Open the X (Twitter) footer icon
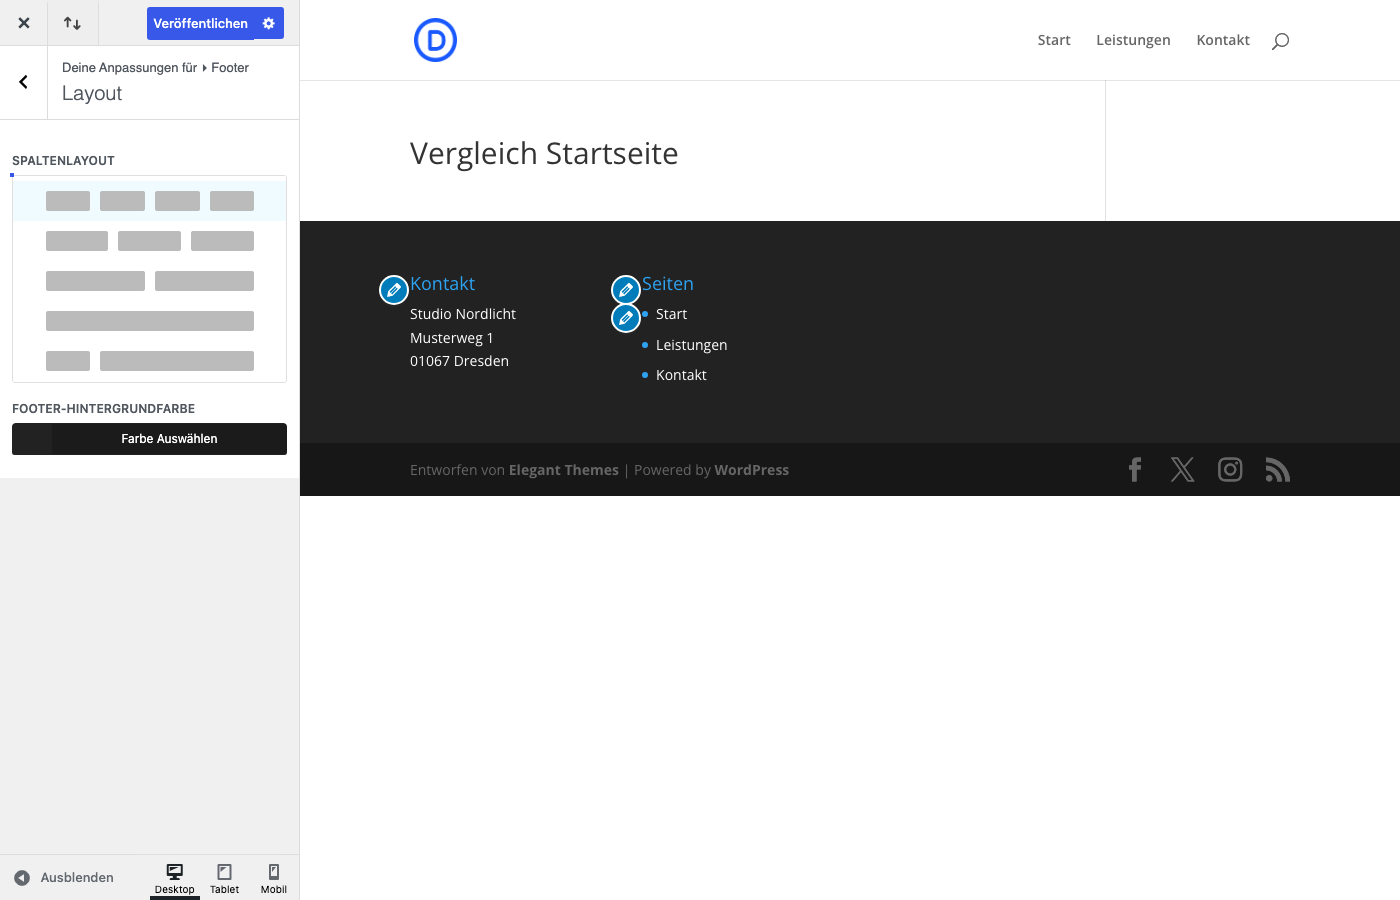Viewport: 1400px width, 900px height. click(1182, 470)
